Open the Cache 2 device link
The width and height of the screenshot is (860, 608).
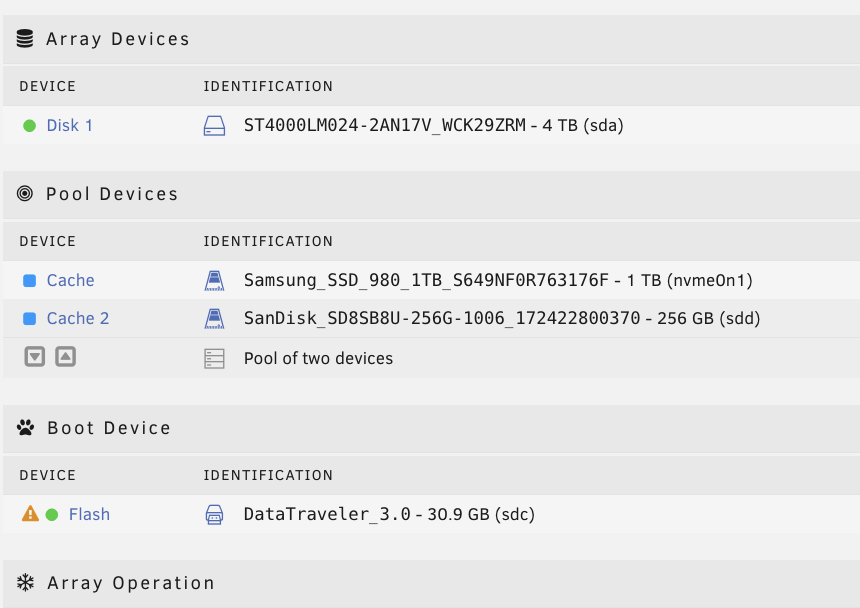coord(78,318)
